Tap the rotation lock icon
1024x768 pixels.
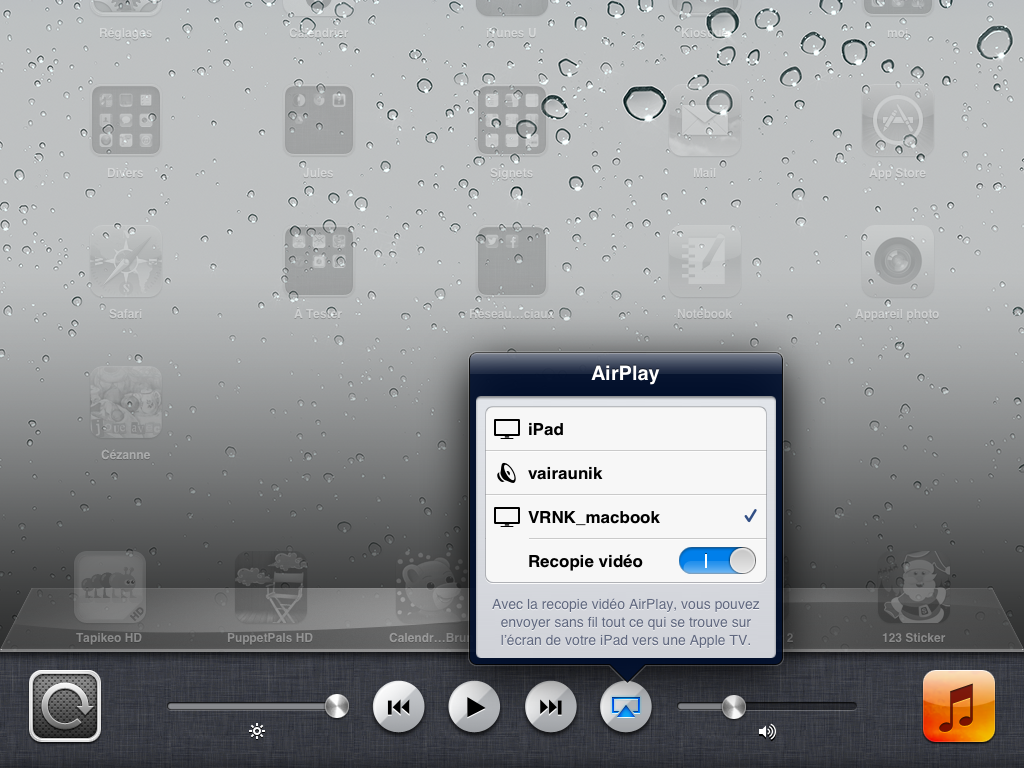(65, 706)
